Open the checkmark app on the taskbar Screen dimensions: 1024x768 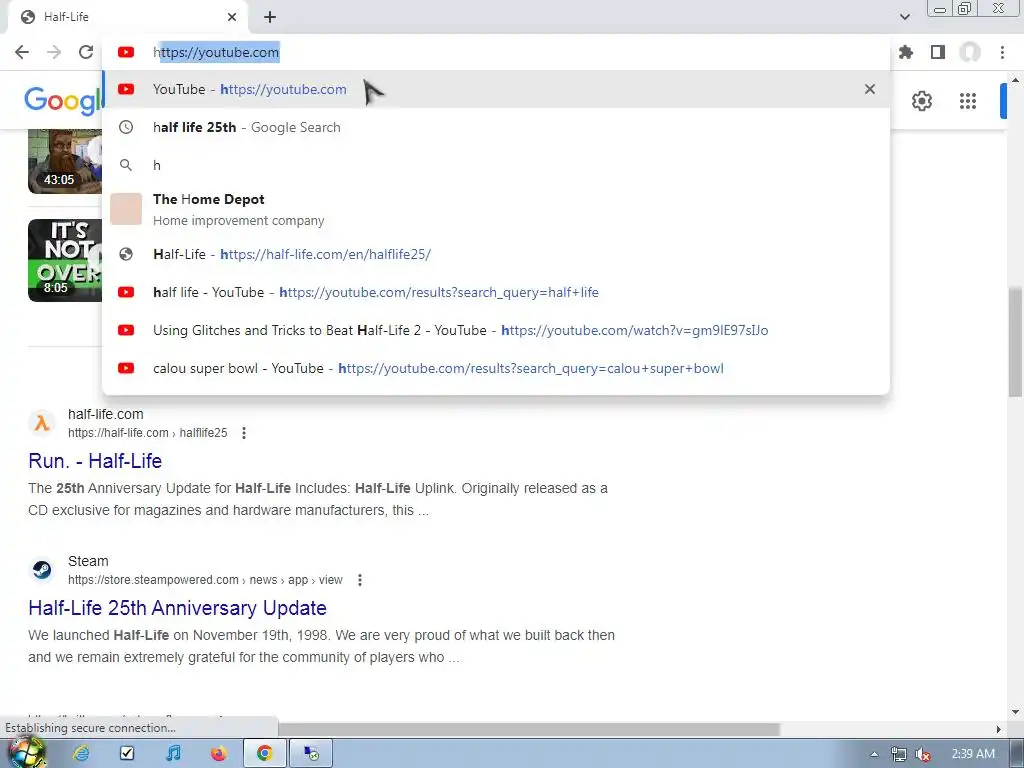click(x=127, y=754)
